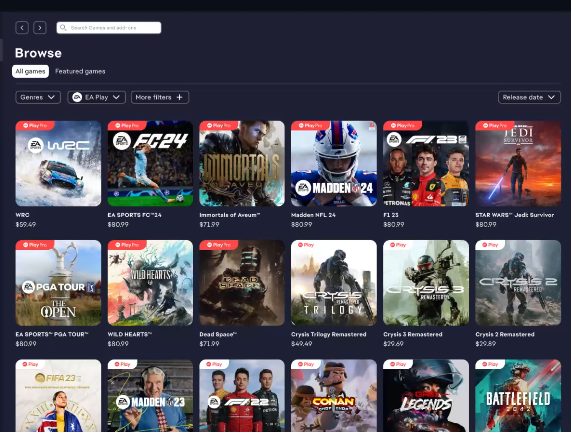Expand the Genres dropdown
The width and height of the screenshot is (571, 432).
coord(38,97)
